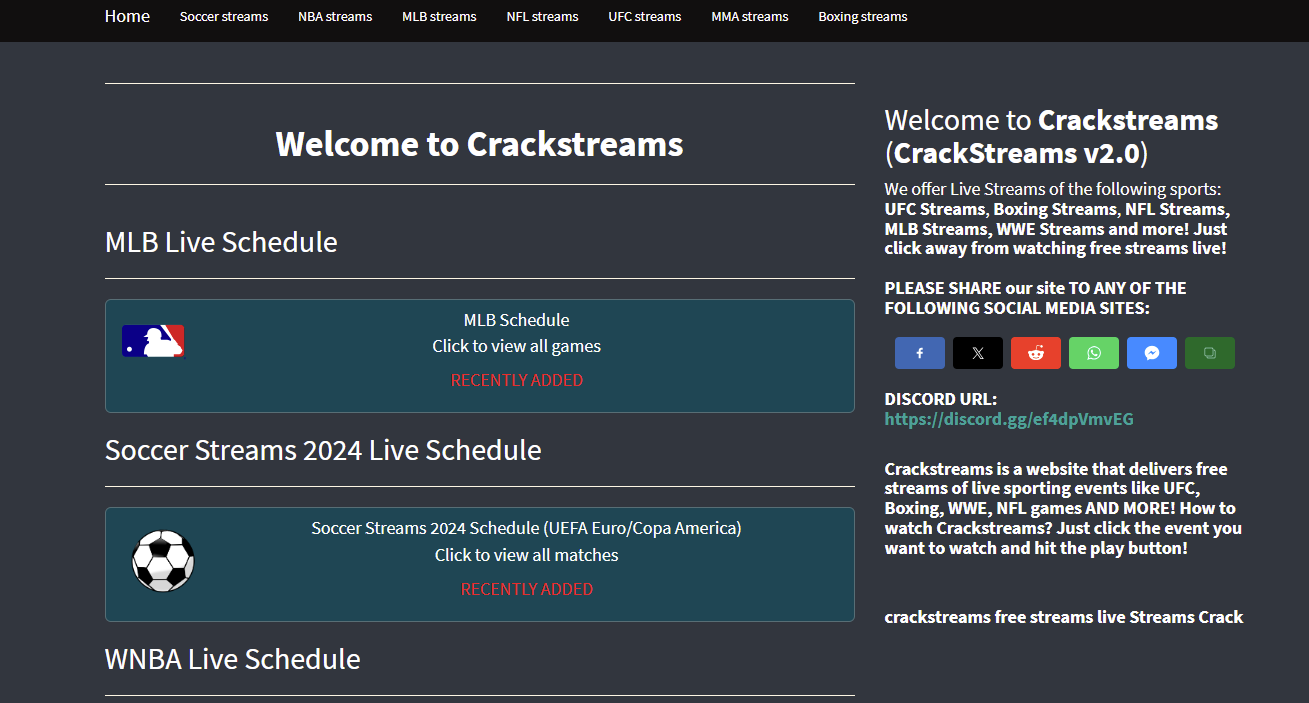Click 'Click to view all games'
Screen dimensions: 1309x703
(x=517, y=346)
